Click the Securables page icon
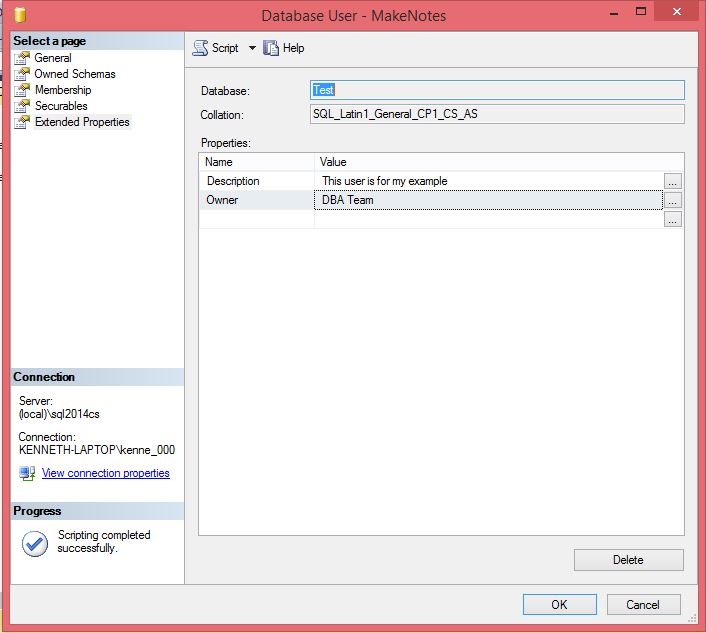The height and width of the screenshot is (633, 706). click(22, 106)
